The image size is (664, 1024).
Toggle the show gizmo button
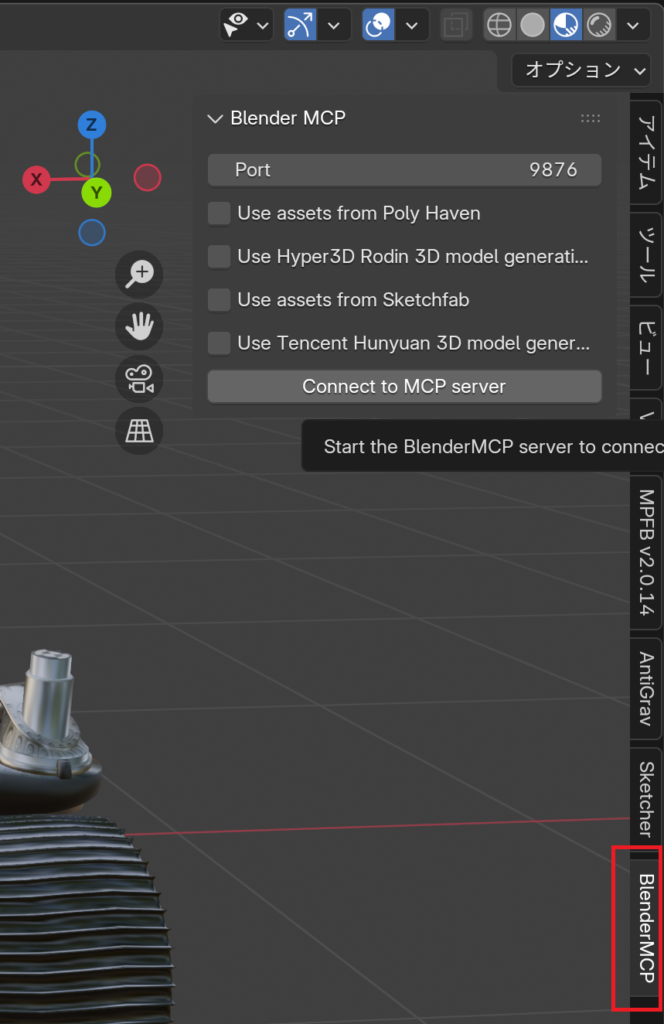tap(300, 24)
